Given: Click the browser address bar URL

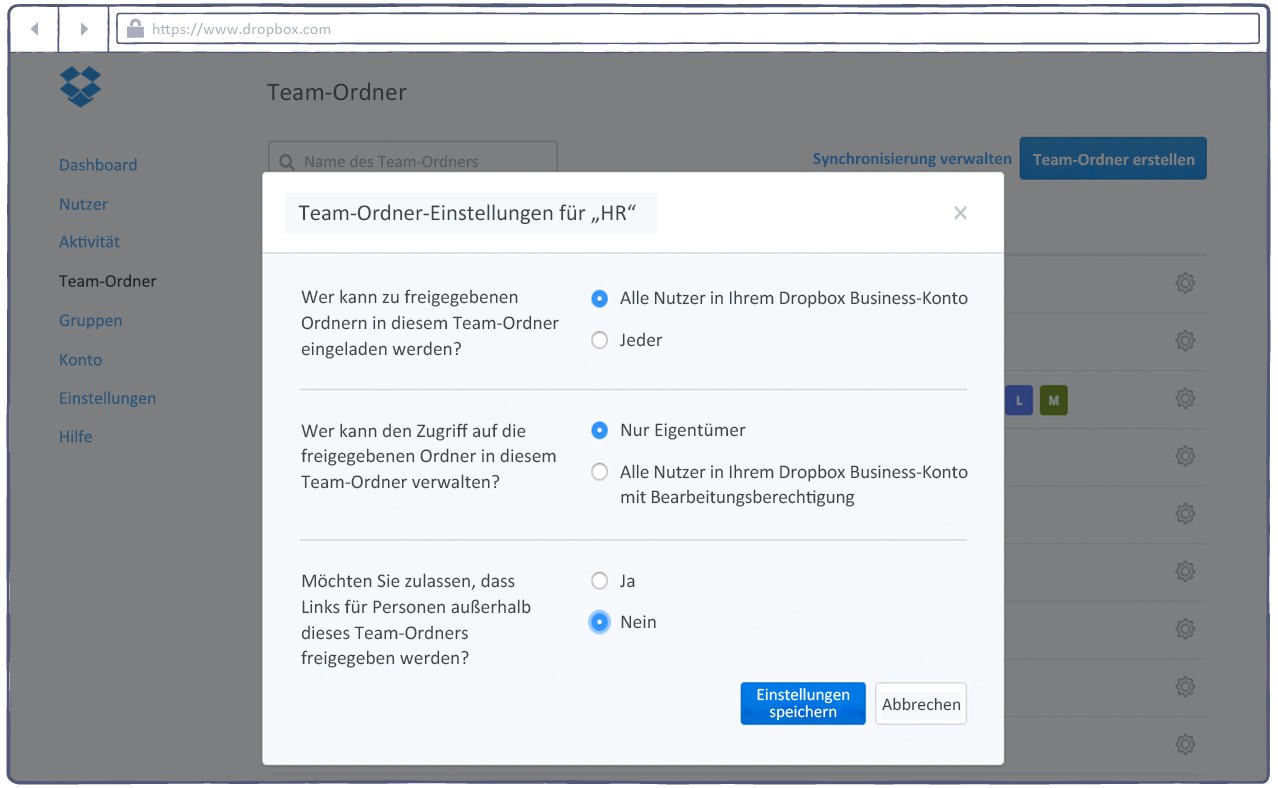Looking at the screenshot, I should (x=241, y=29).
